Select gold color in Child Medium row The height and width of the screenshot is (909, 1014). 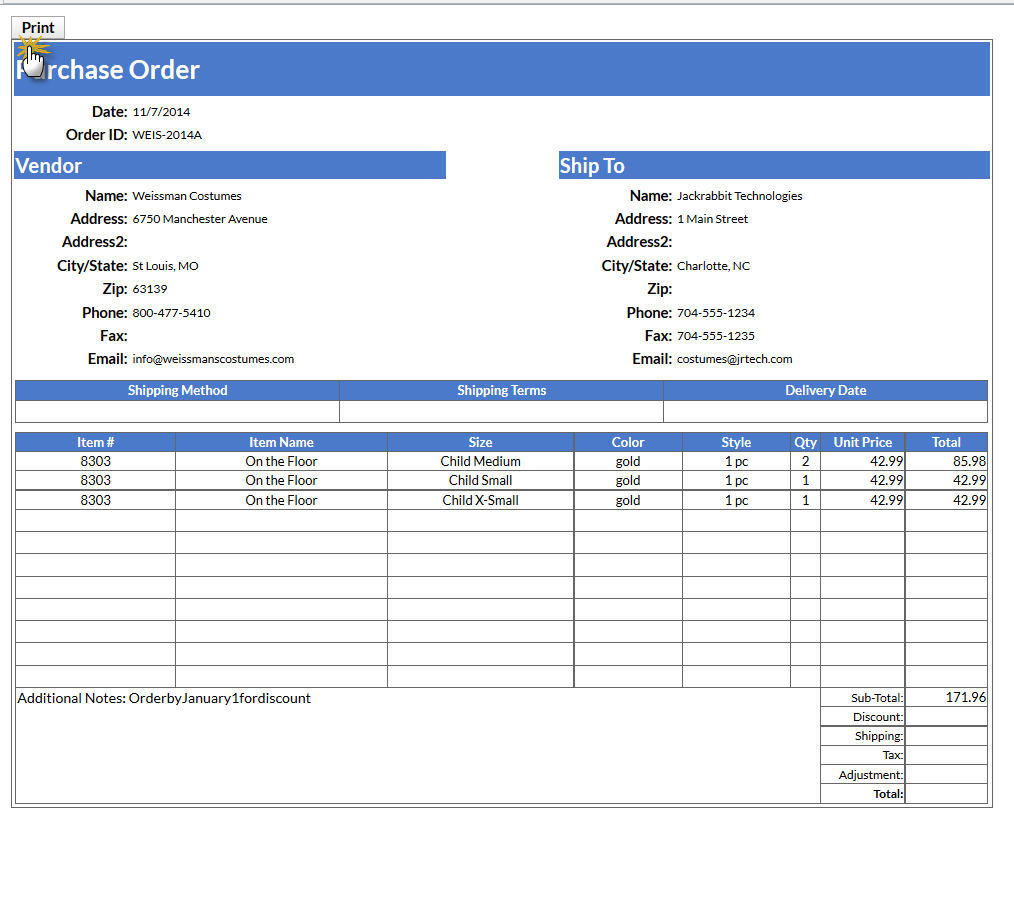[x=628, y=462]
